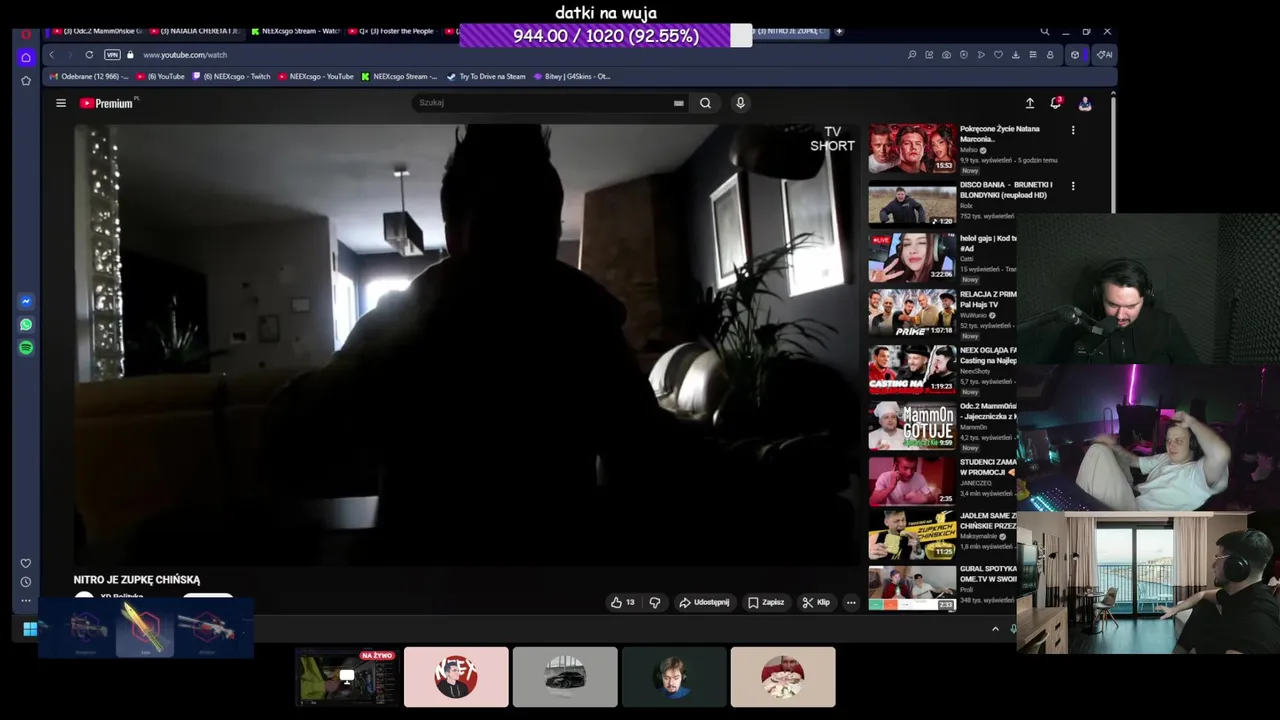Click the Klip scissors button
1280x720 pixels.
[816, 602]
